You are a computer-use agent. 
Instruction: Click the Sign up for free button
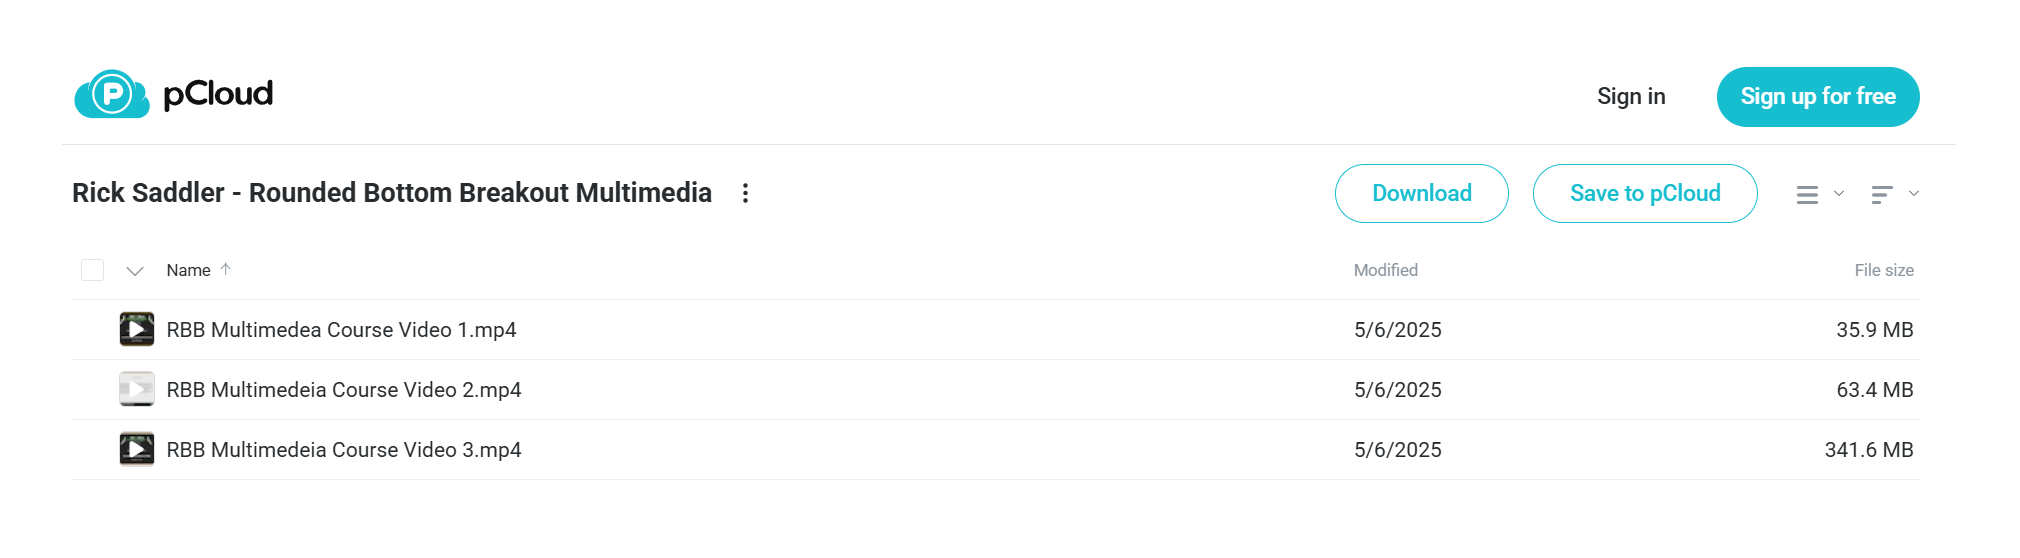pos(1818,97)
